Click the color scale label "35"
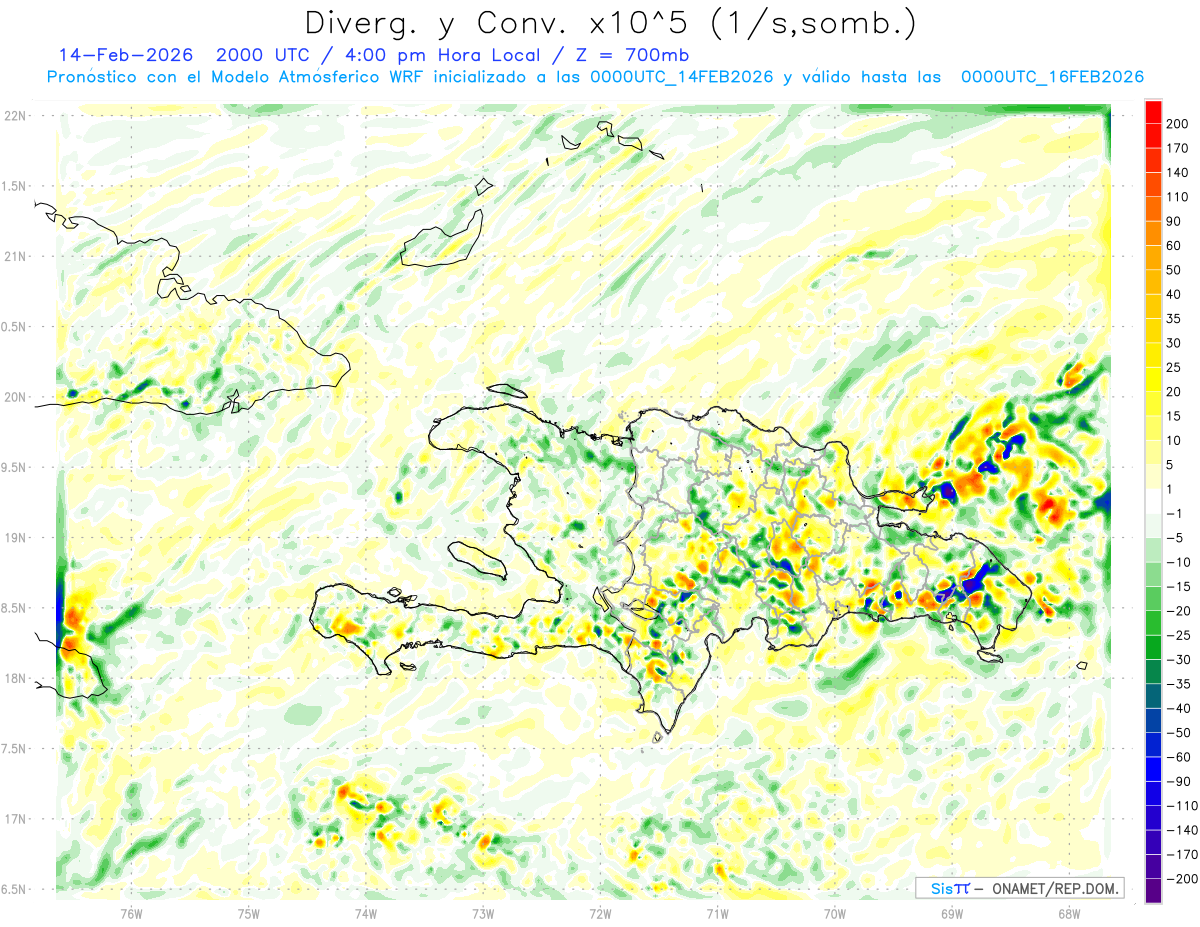Viewport: 1200px width, 927px height. (1174, 319)
